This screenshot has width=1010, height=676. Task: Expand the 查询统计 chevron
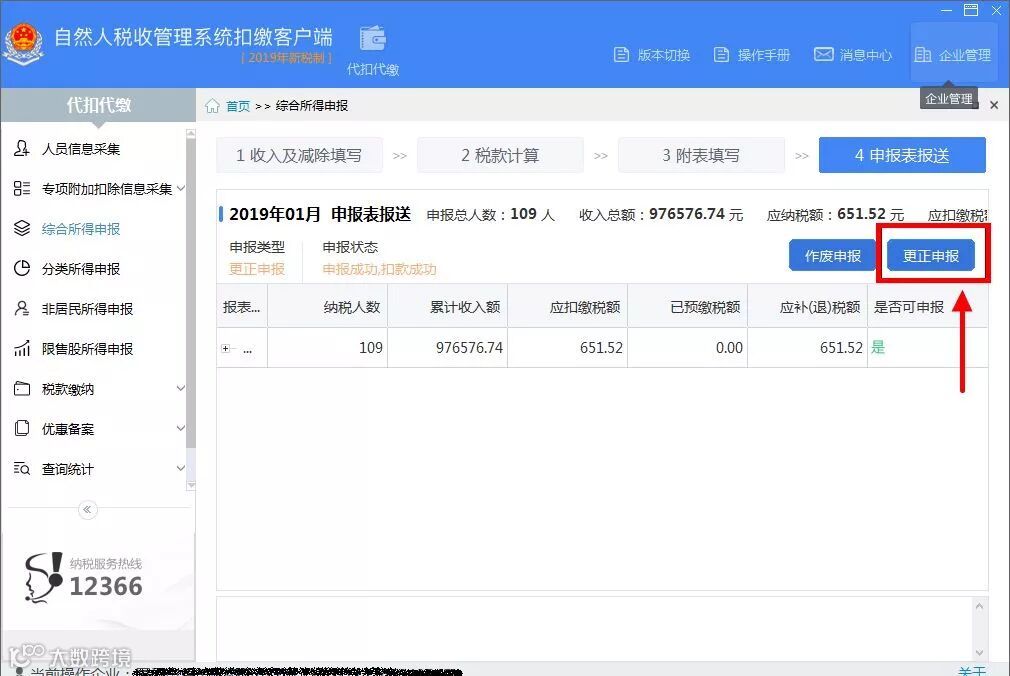(180, 468)
